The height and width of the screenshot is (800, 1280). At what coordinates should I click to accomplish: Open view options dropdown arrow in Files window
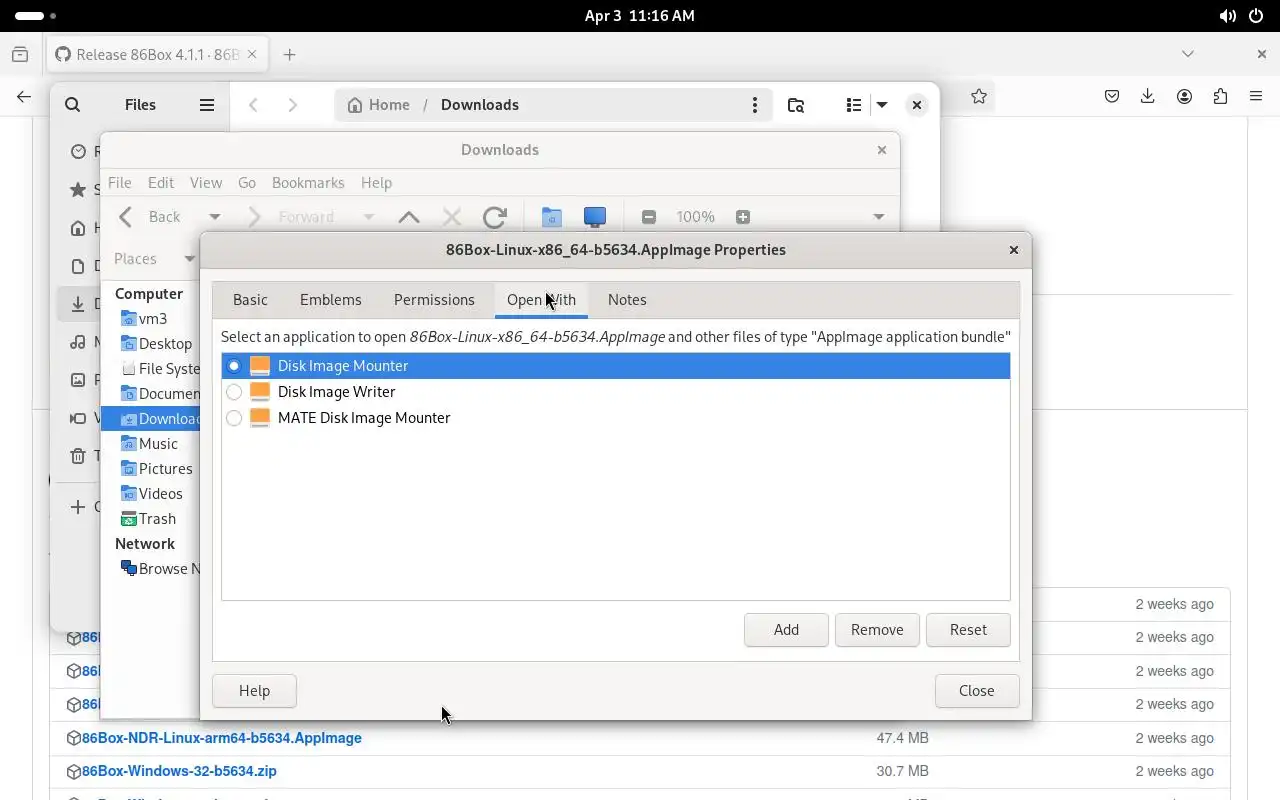[882, 105]
